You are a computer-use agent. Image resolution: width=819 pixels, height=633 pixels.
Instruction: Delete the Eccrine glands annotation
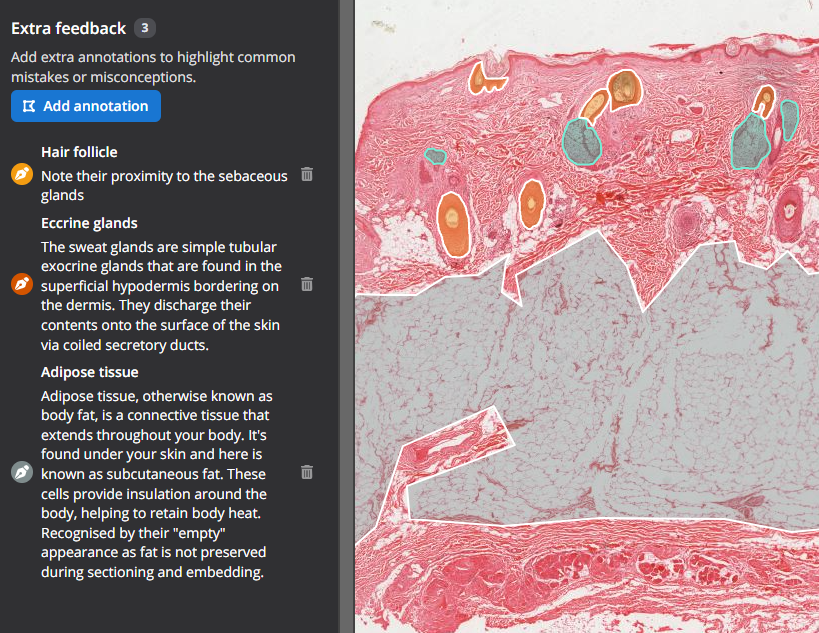click(307, 284)
